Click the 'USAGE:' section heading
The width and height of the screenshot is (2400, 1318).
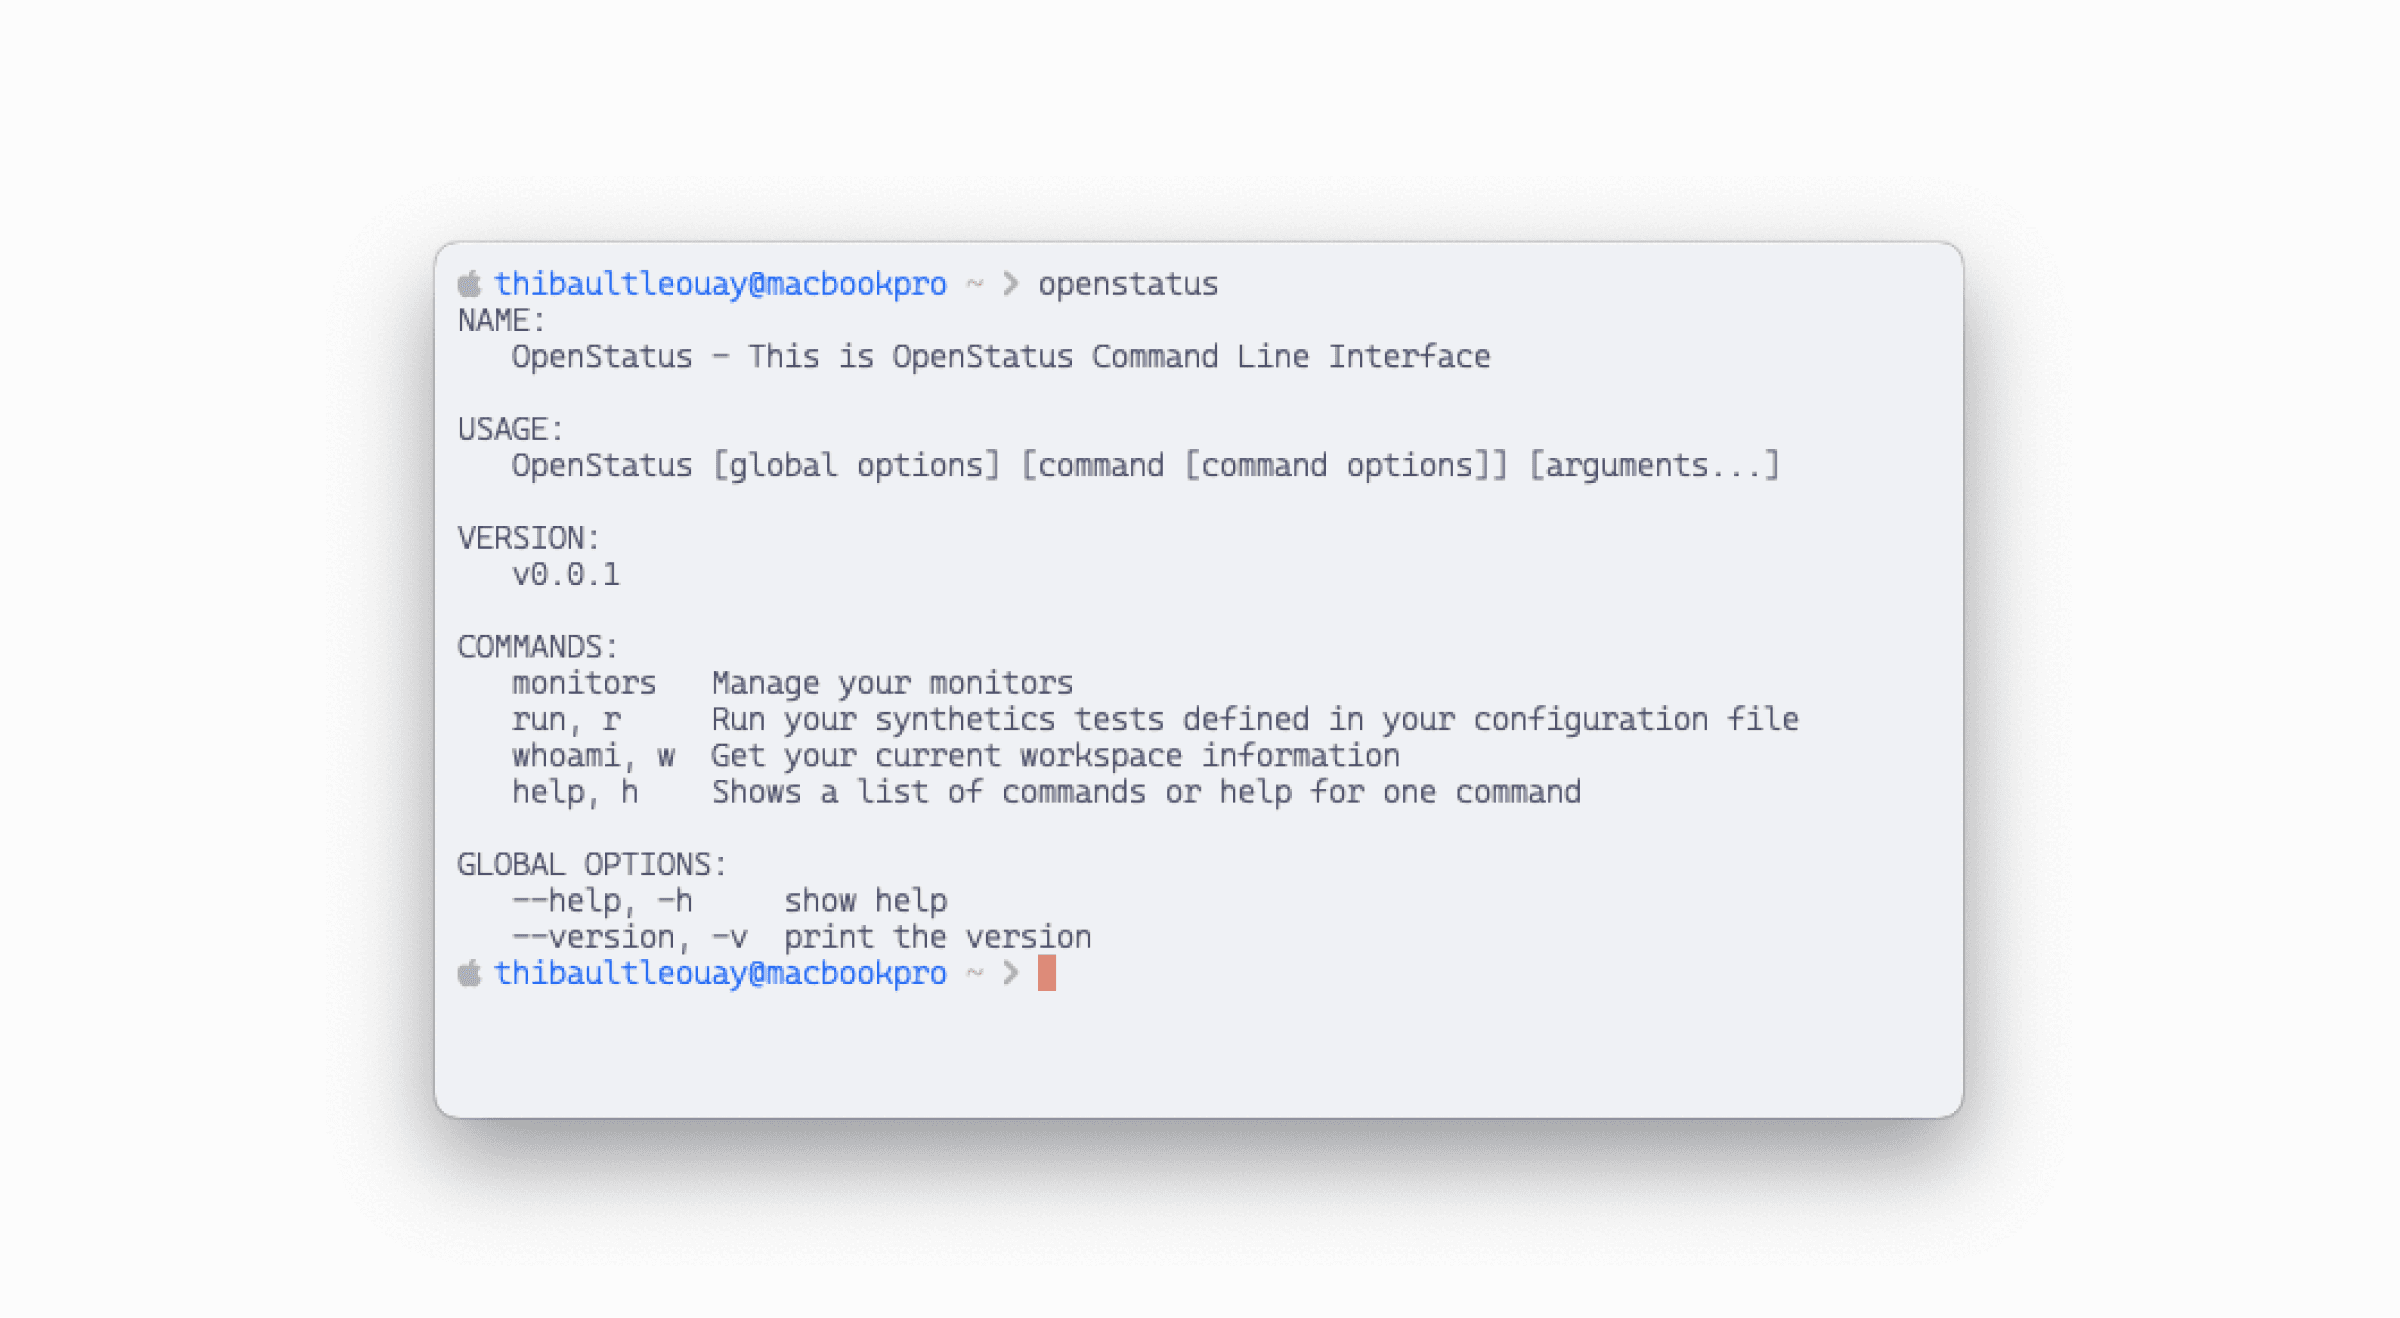(x=511, y=430)
